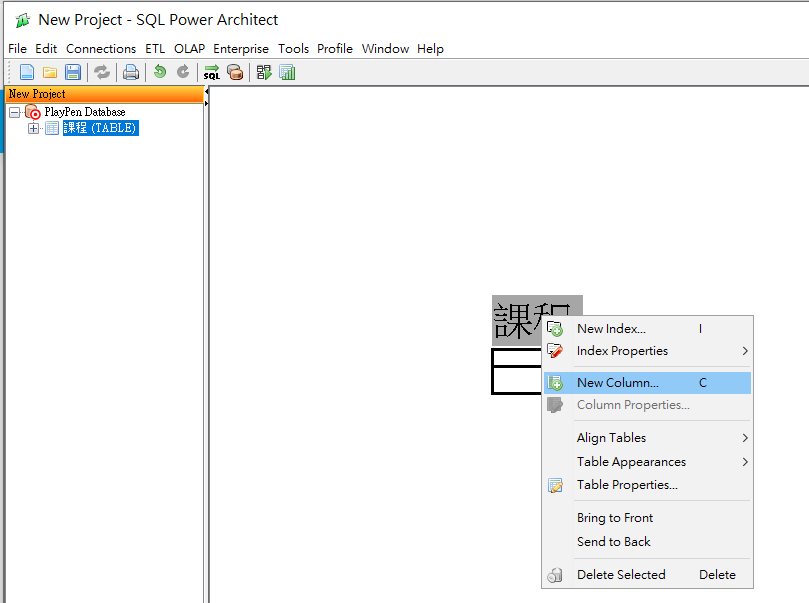This screenshot has height=603, width=809.
Task: Click the New Column icon in context menu
Action: point(555,383)
